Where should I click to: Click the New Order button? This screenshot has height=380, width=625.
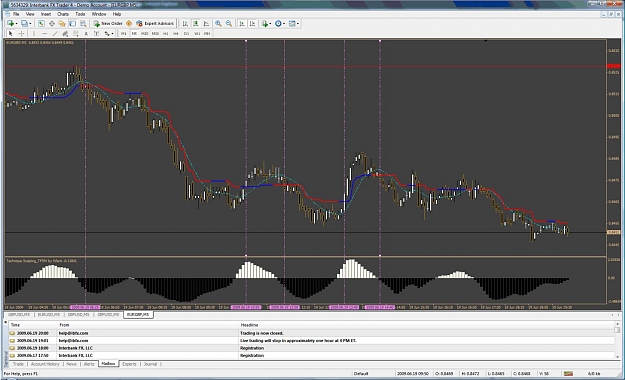pyautogui.click(x=108, y=24)
